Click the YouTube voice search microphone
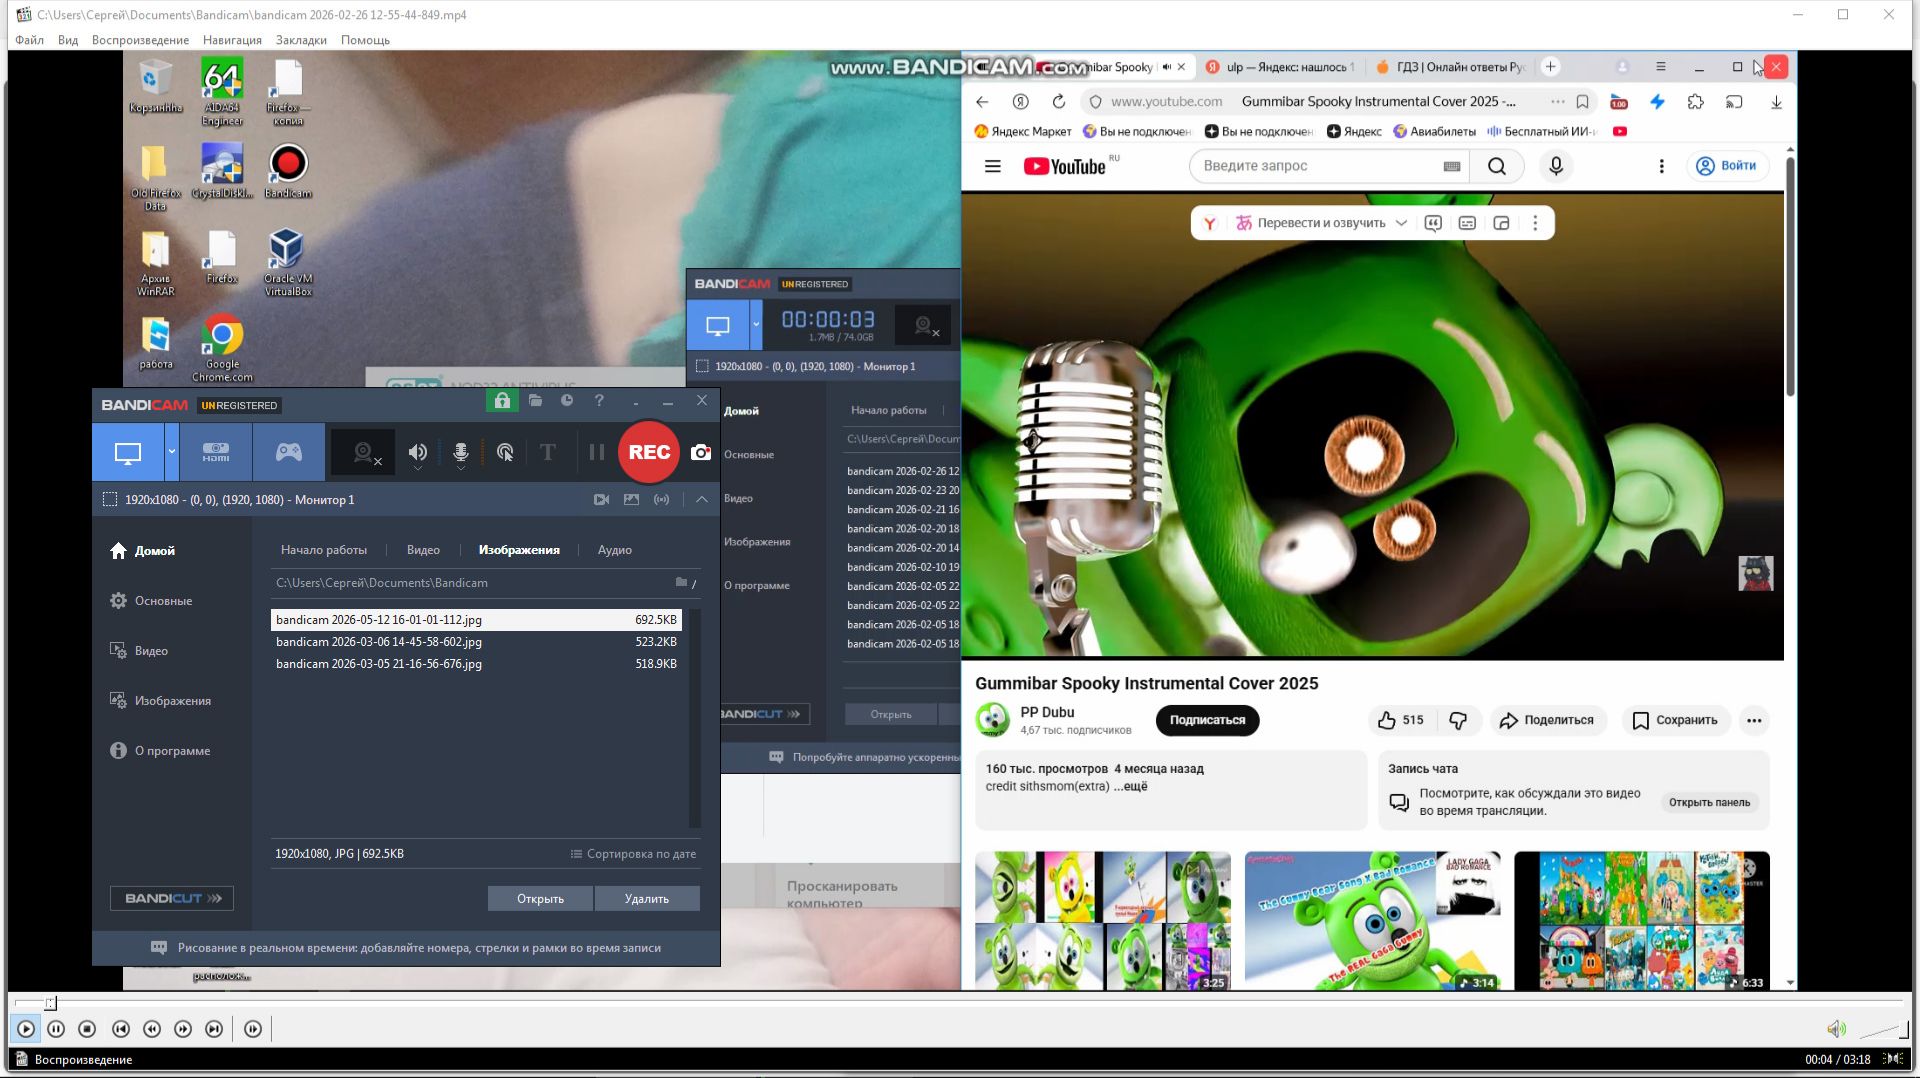The width and height of the screenshot is (1920, 1078). (1556, 166)
